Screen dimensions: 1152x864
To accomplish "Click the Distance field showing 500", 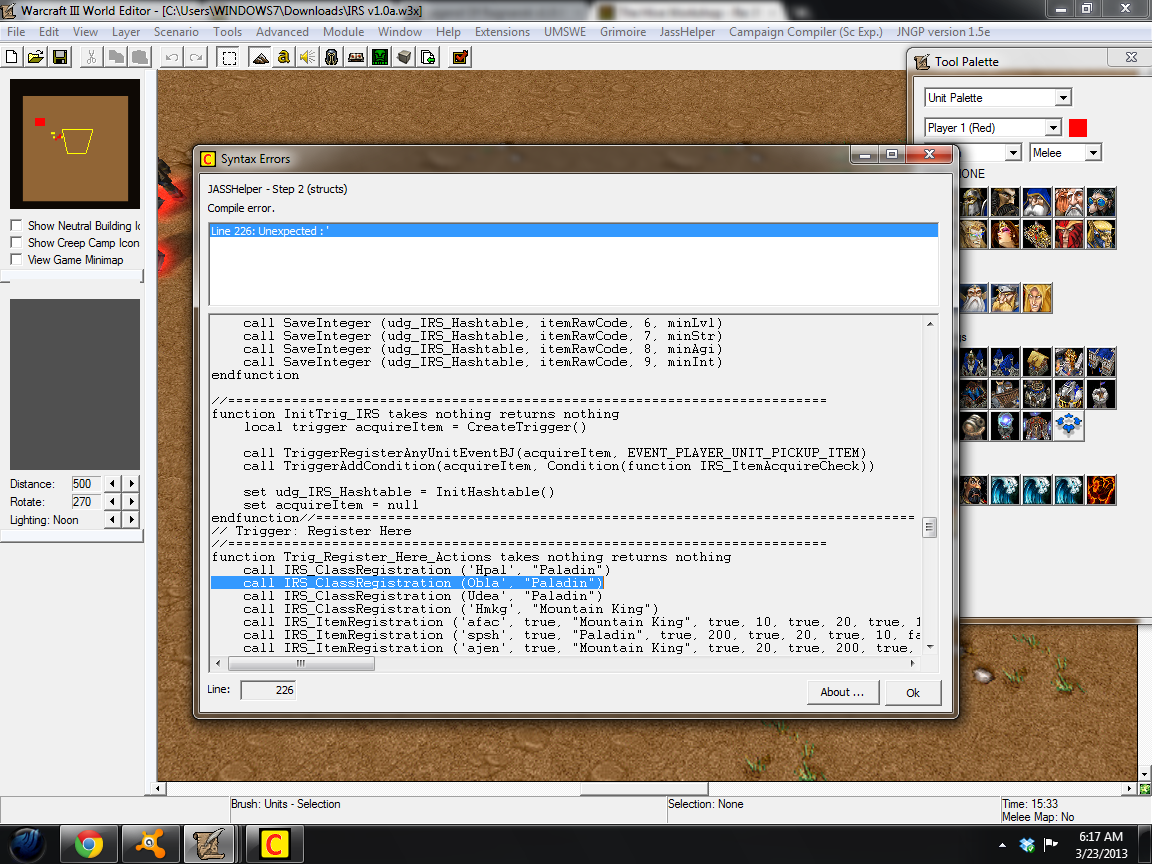I will tap(86, 483).
